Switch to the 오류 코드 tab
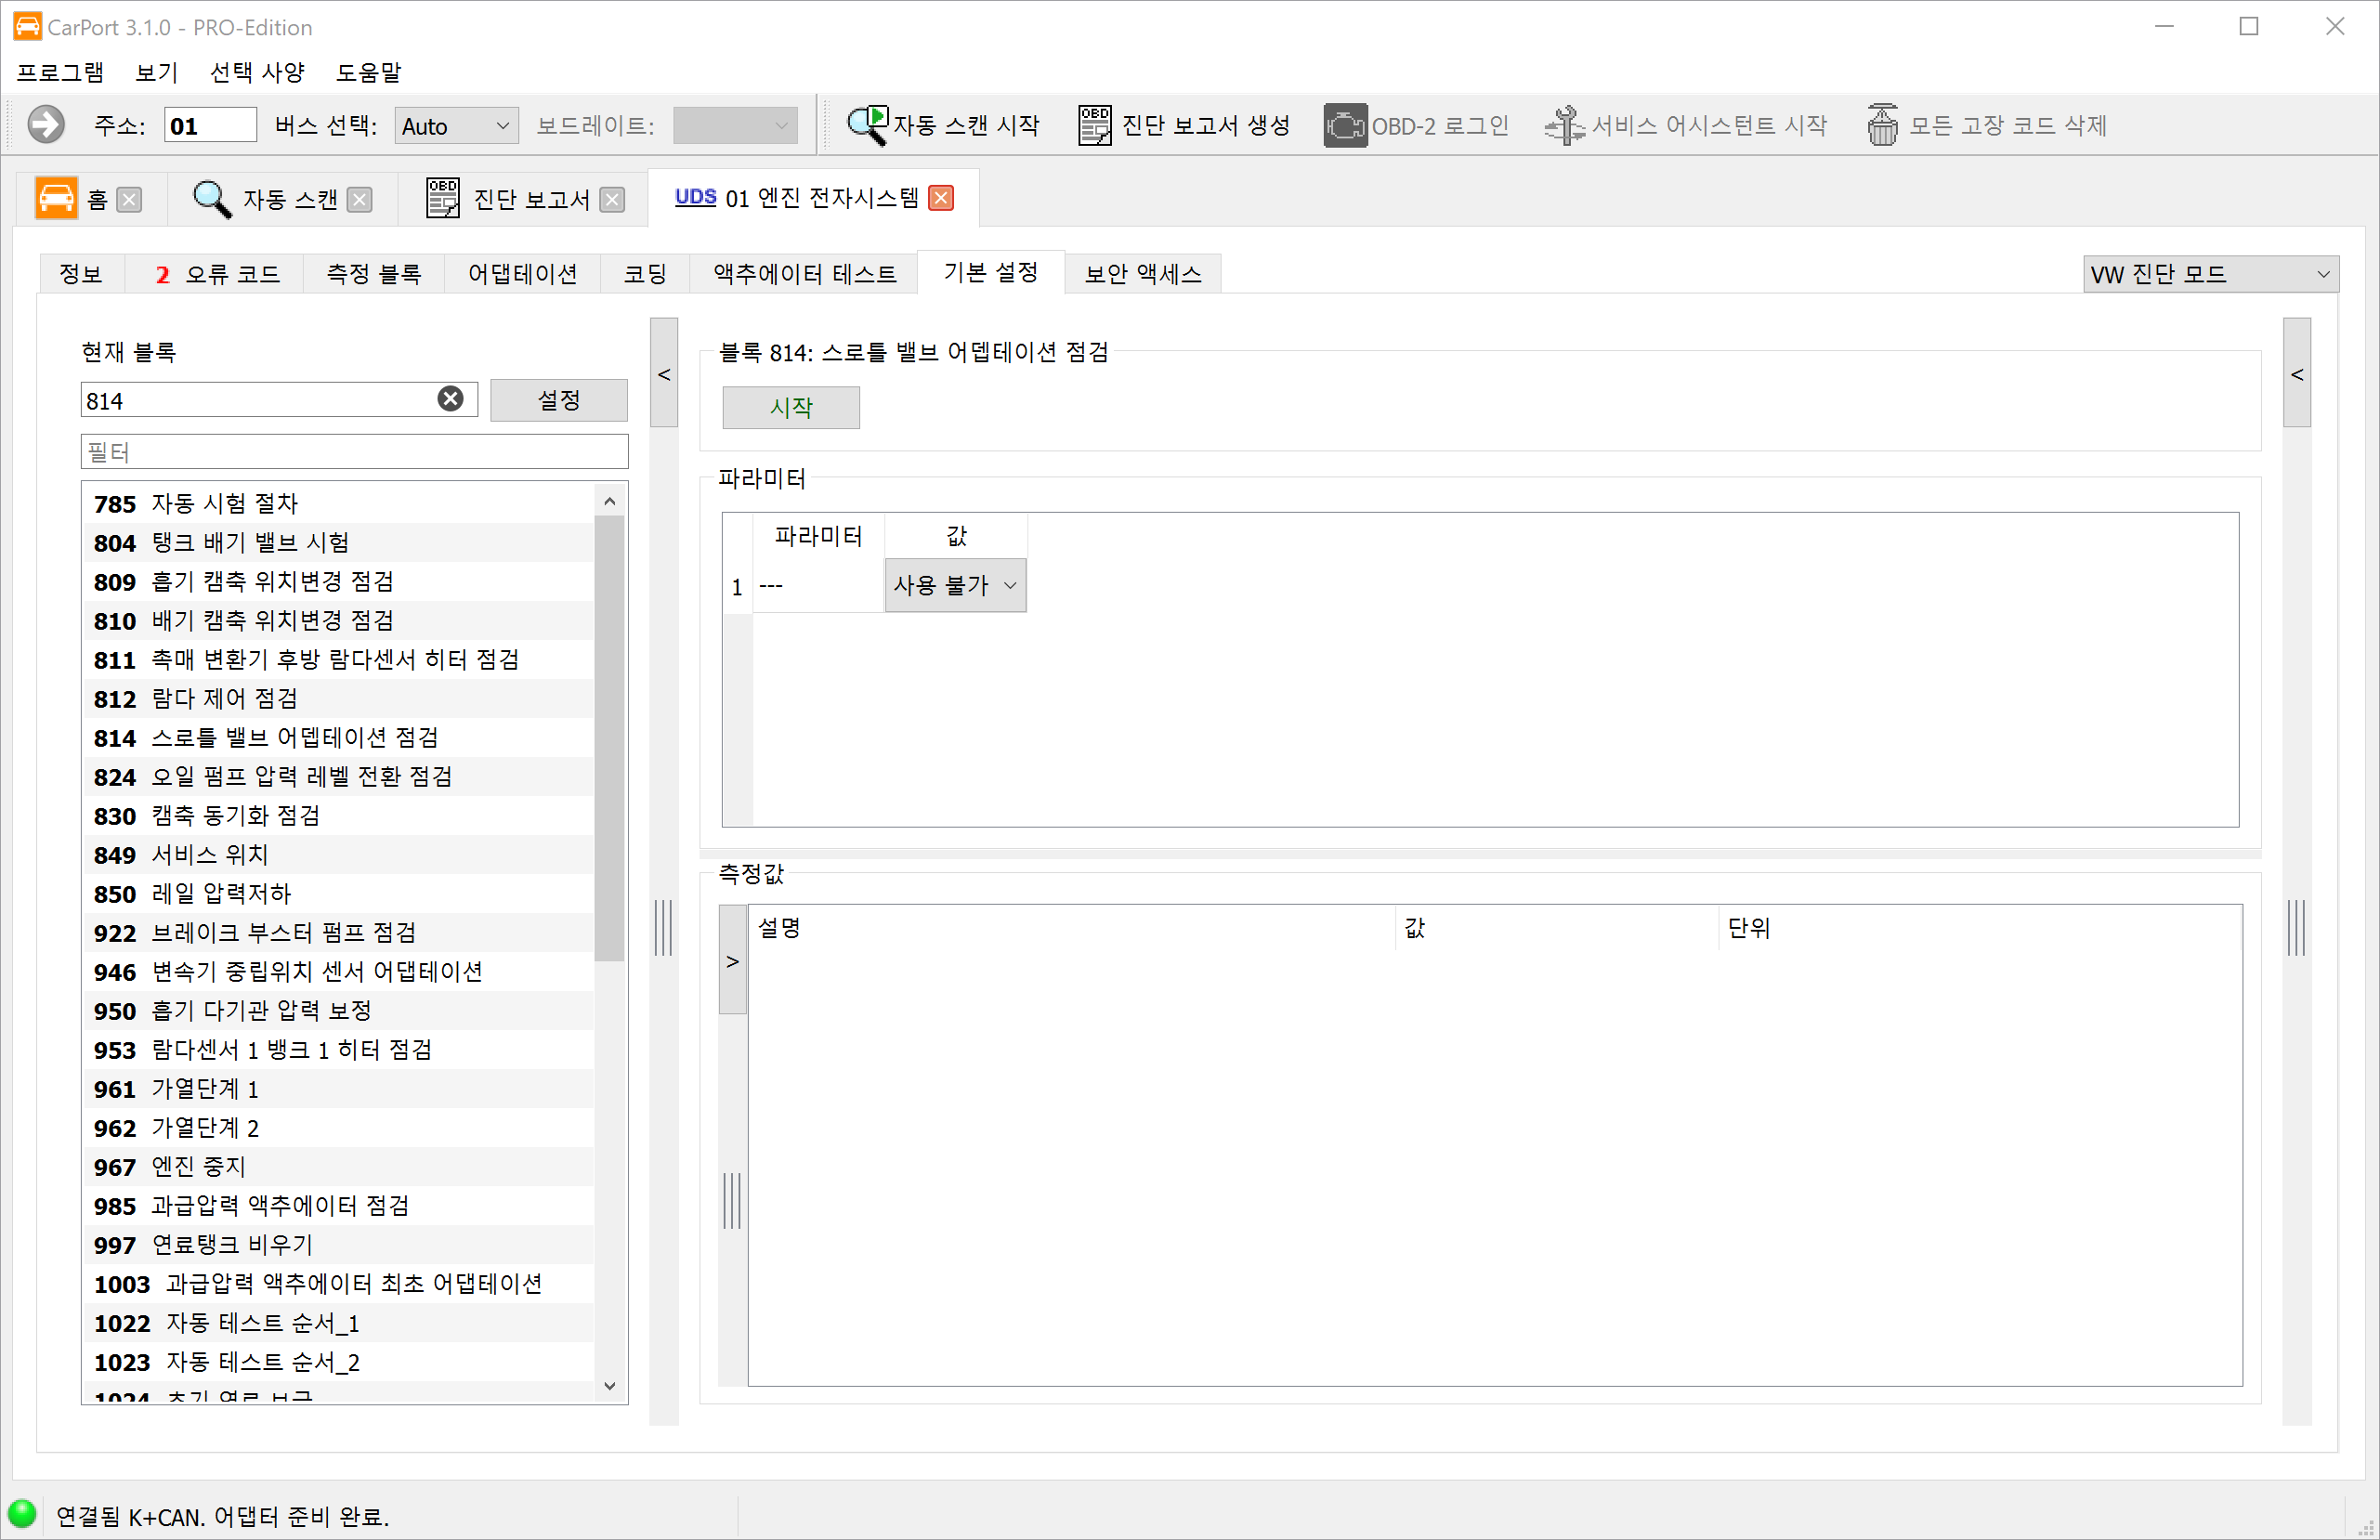The width and height of the screenshot is (2380, 1540). pos(216,274)
